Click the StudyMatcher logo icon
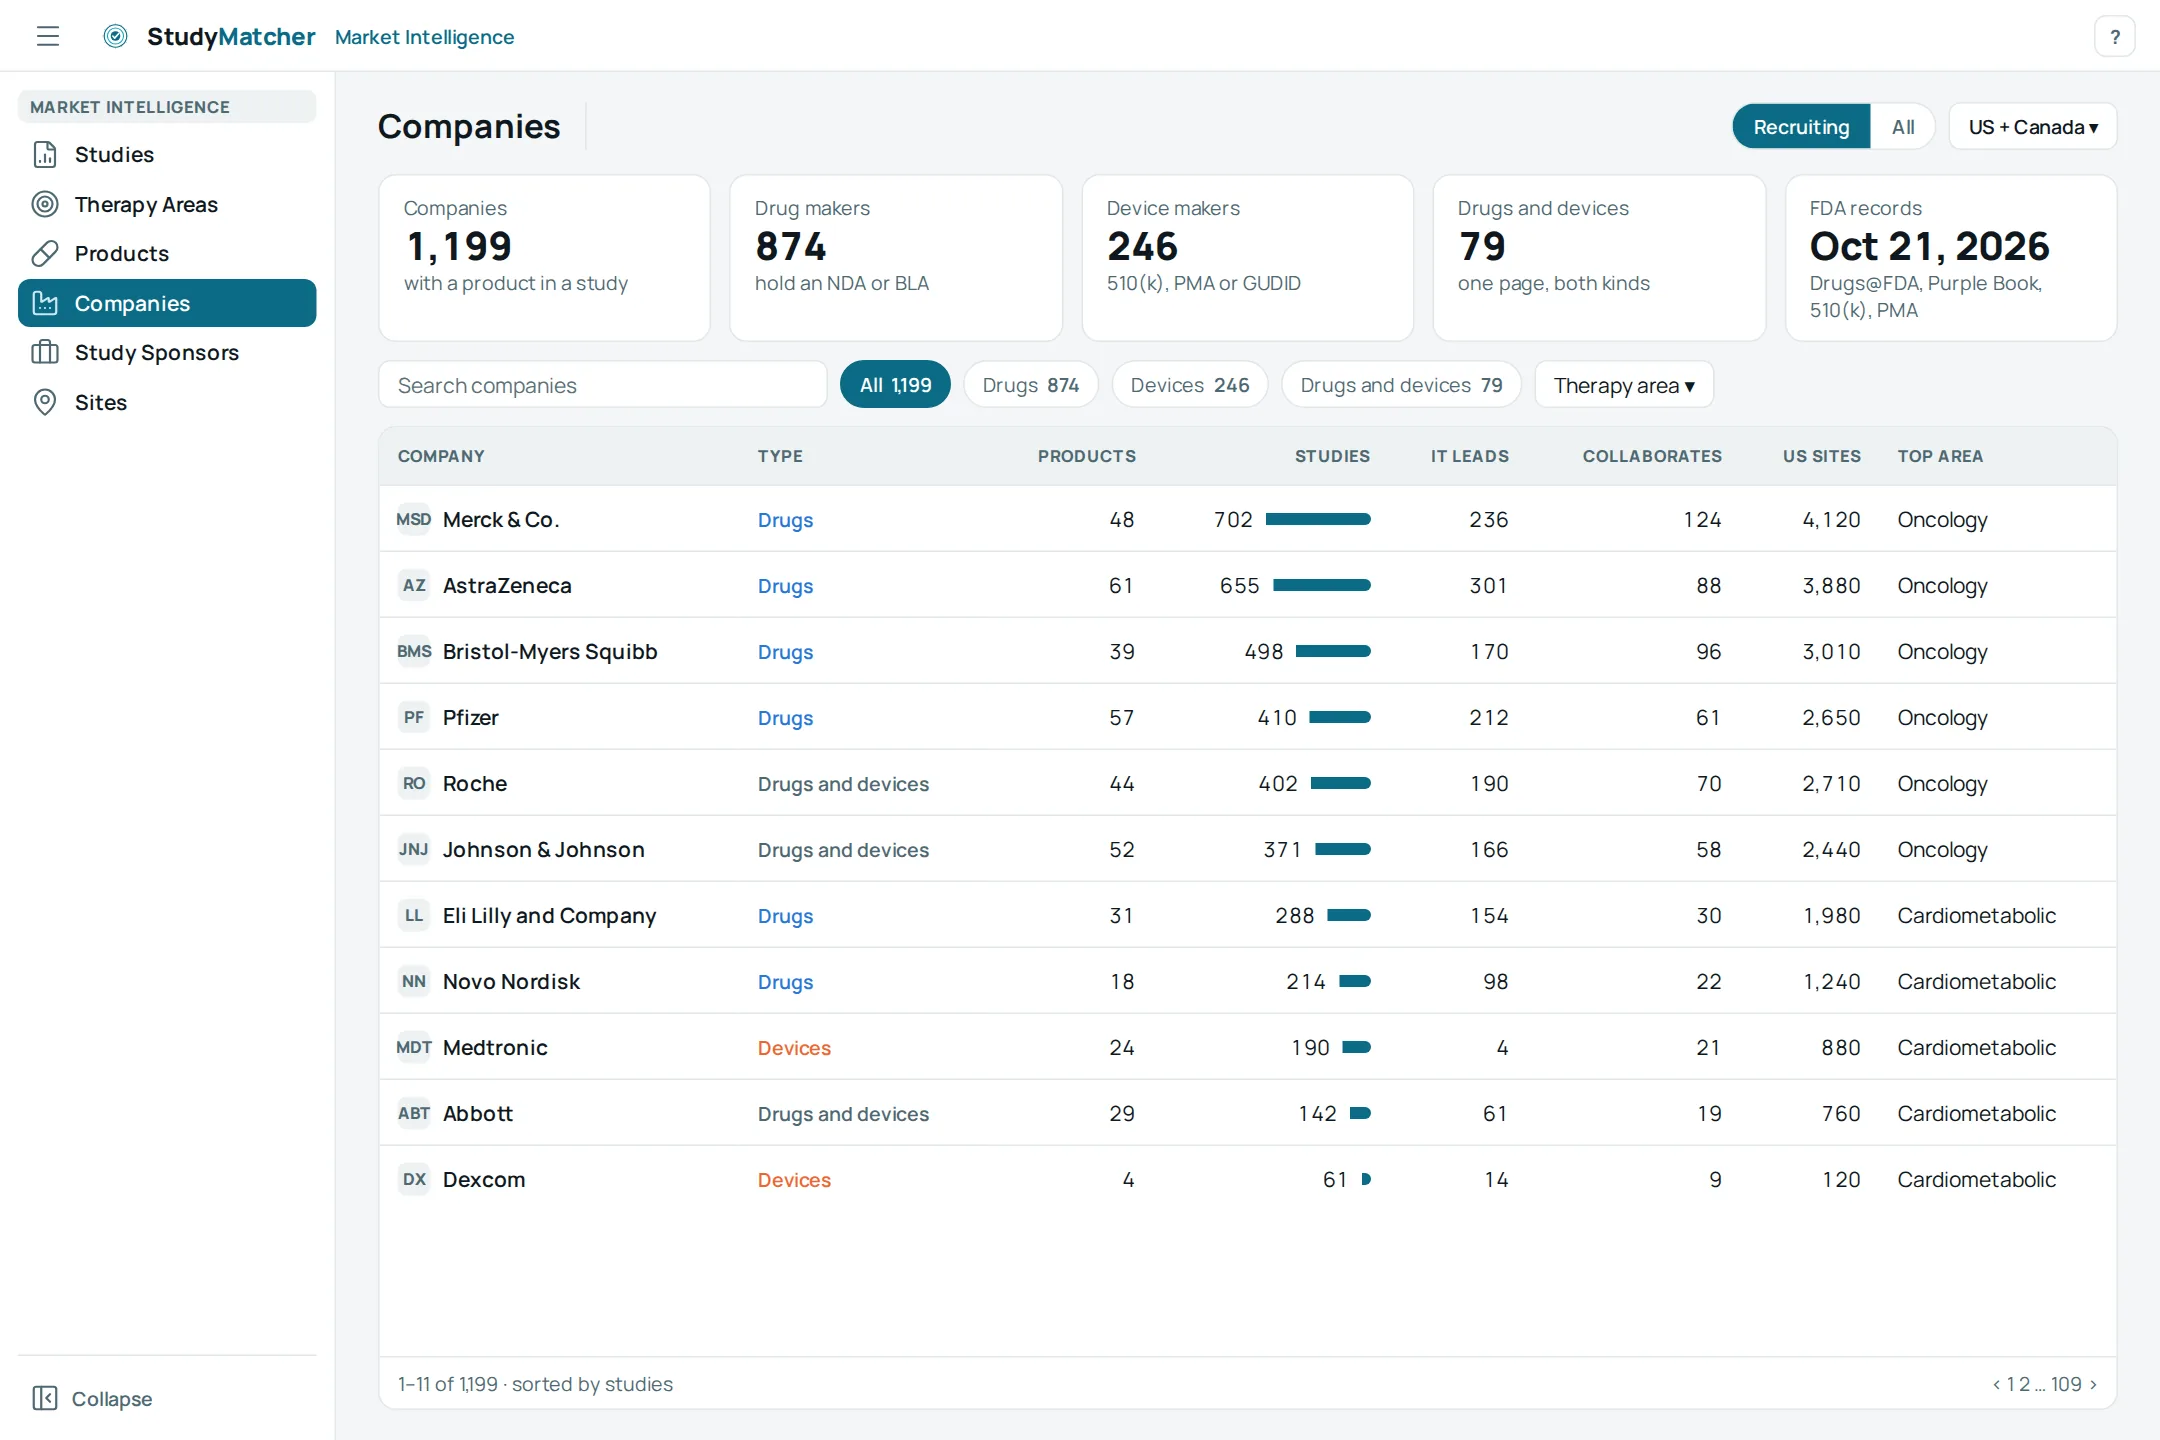 [x=116, y=37]
